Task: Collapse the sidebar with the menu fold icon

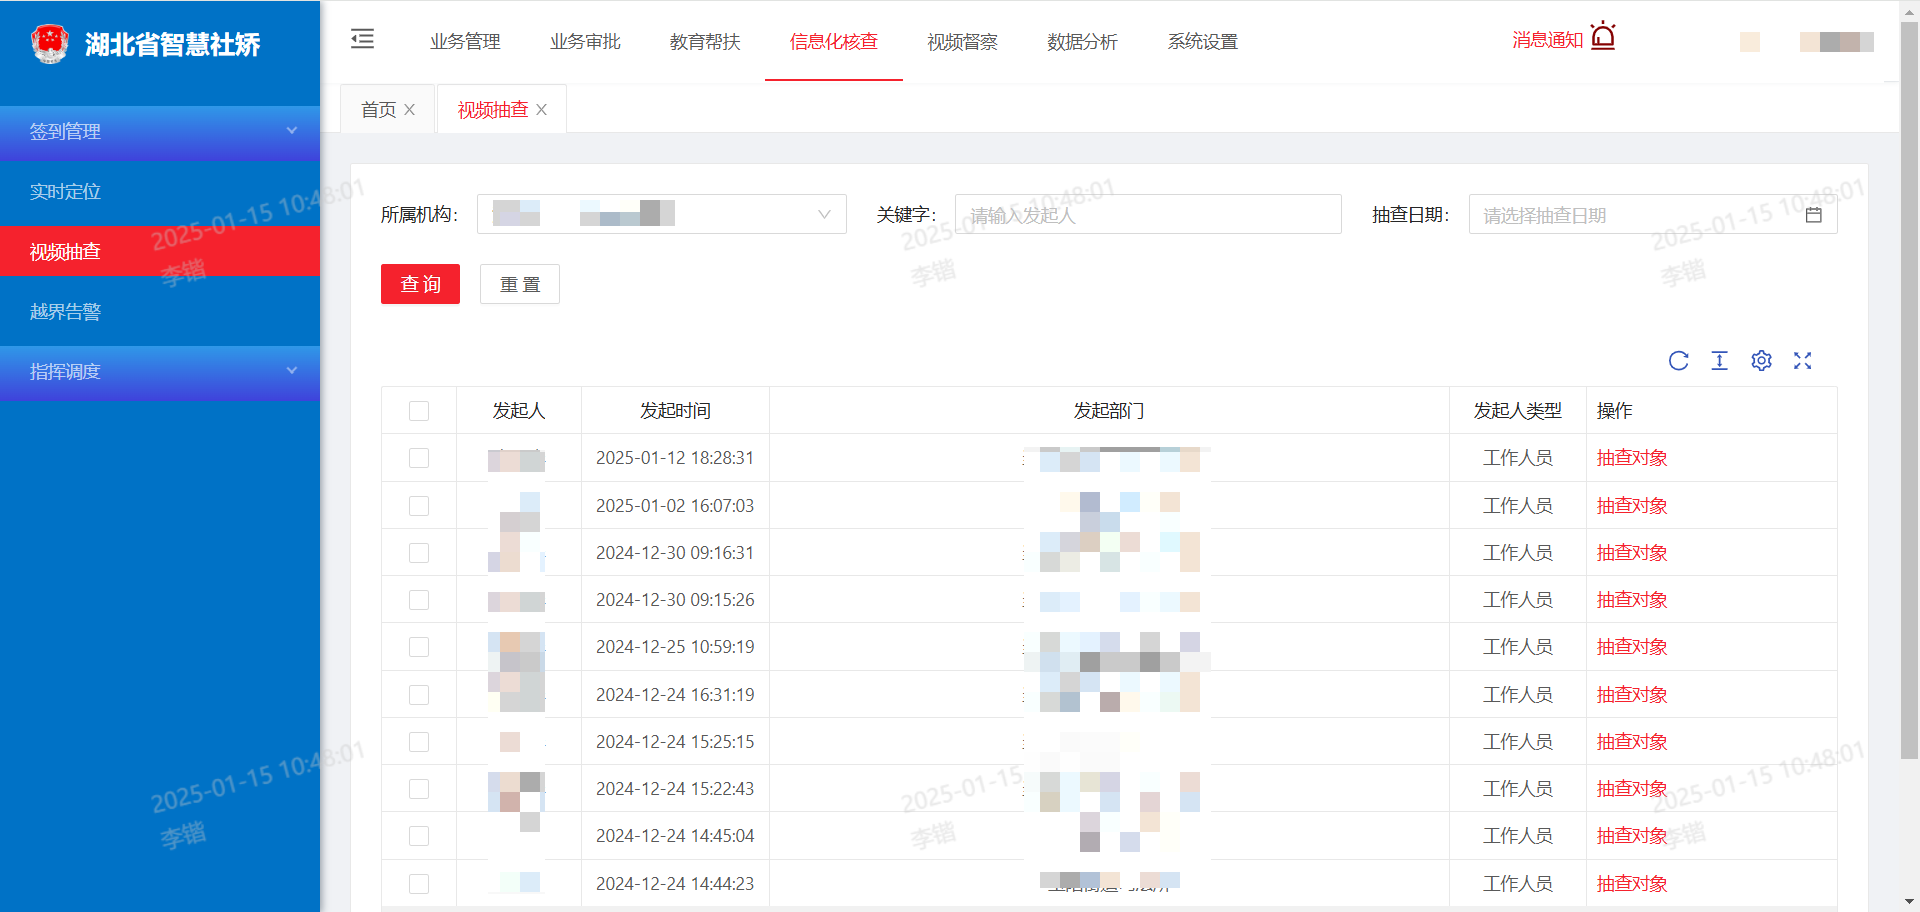Action: [x=362, y=39]
